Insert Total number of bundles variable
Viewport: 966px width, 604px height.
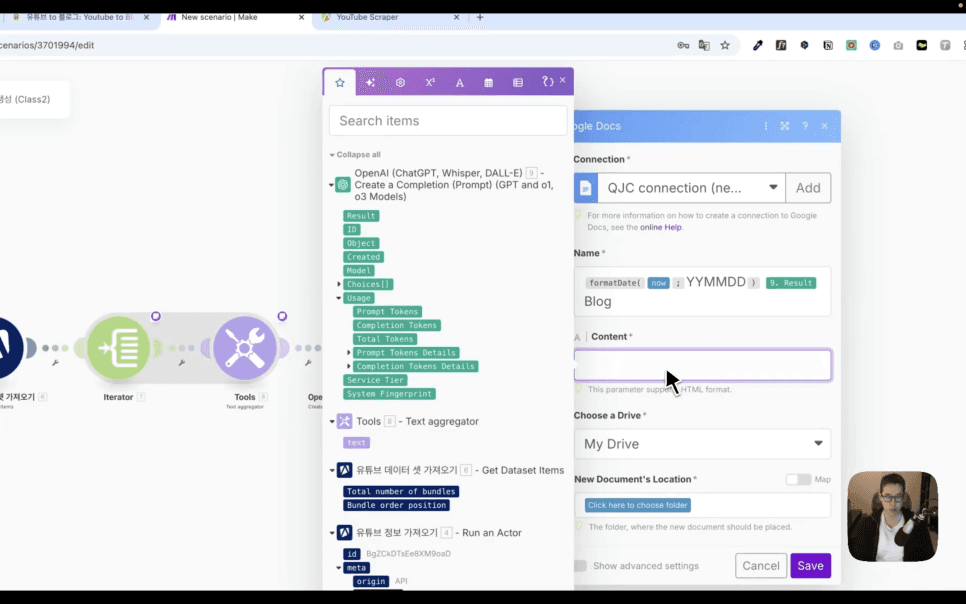pos(401,491)
